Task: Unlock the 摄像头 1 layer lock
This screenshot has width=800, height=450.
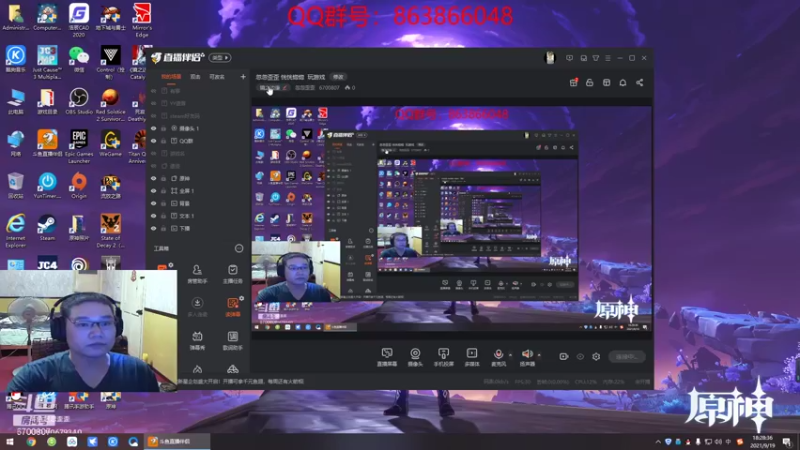Action: [x=164, y=128]
